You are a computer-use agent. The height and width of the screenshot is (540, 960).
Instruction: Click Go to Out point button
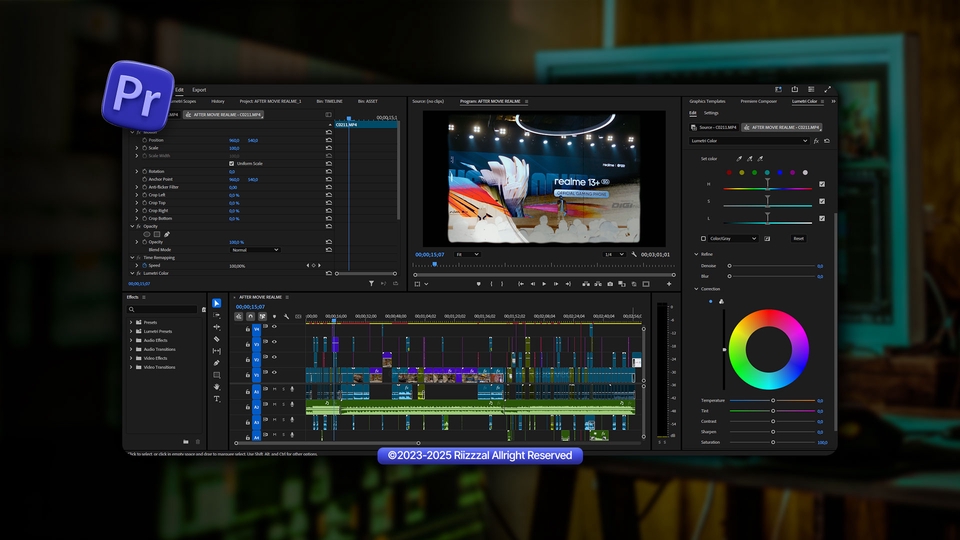pos(568,284)
